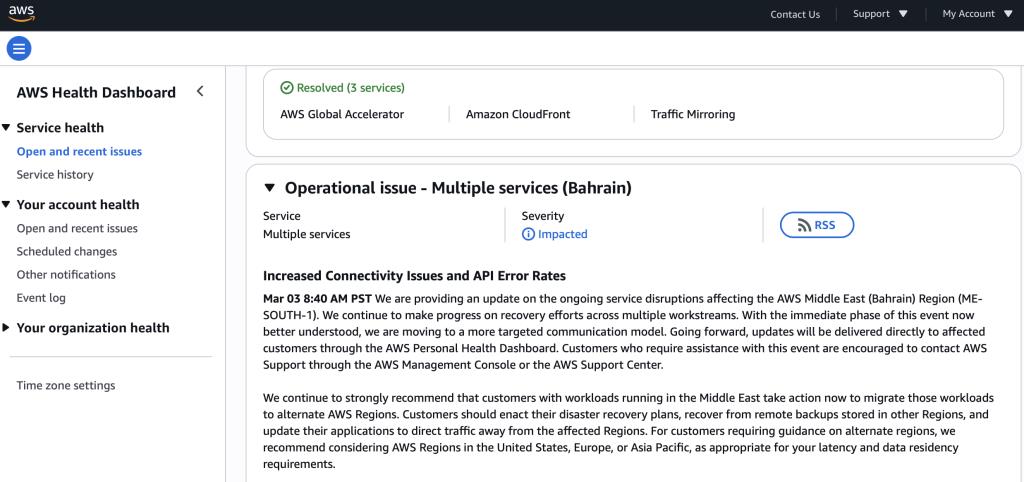Click the Impacted severity link
The image size is (1024, 482).
[x=562, y=234]
